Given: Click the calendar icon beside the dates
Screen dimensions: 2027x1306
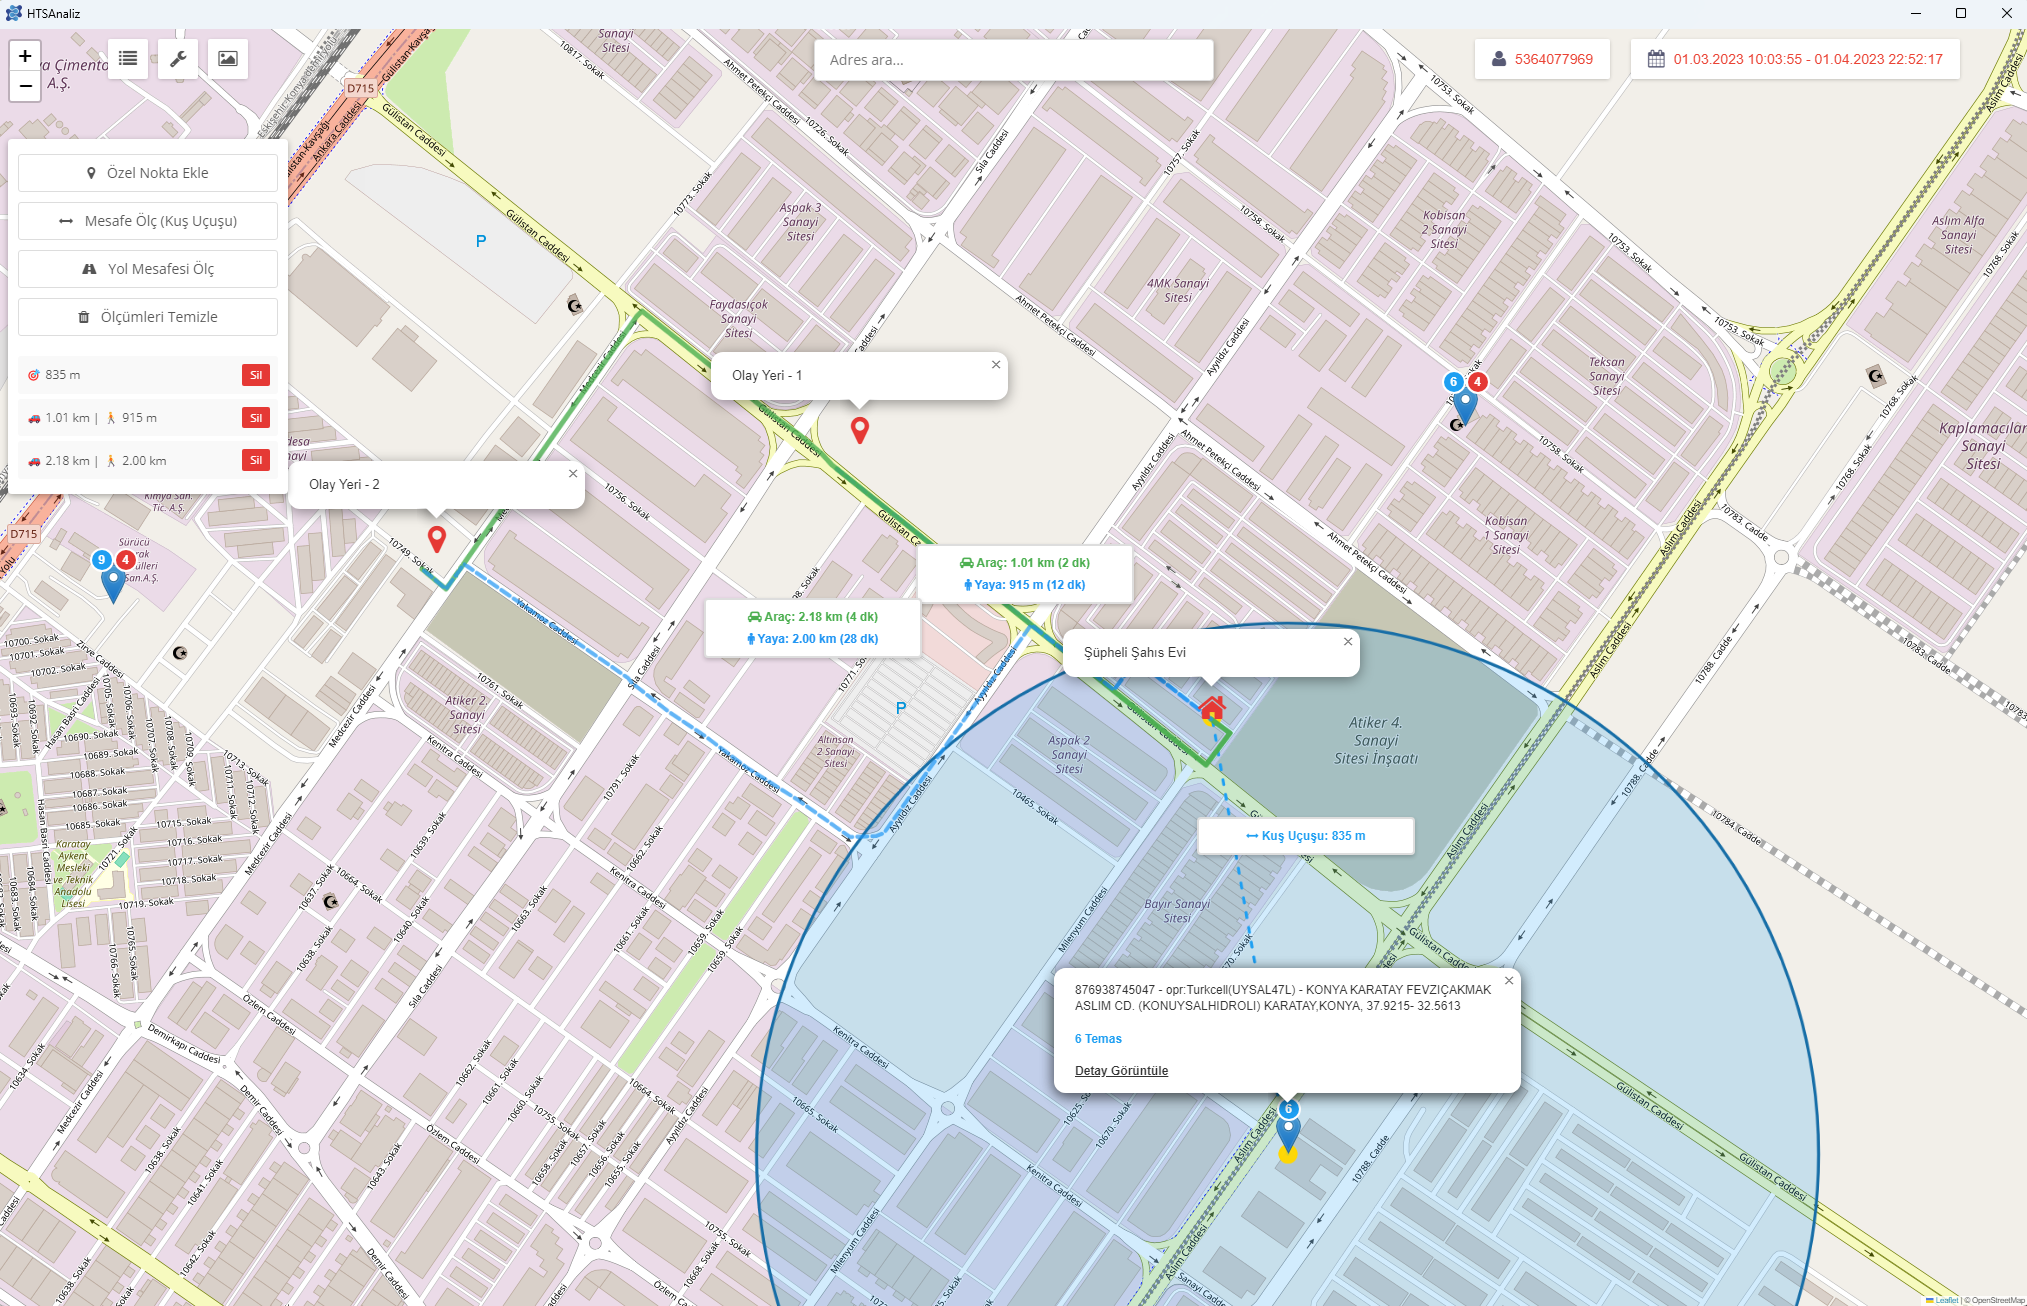Looking at the screenshot, I should pyautogui.click(x=1656, y=59).
